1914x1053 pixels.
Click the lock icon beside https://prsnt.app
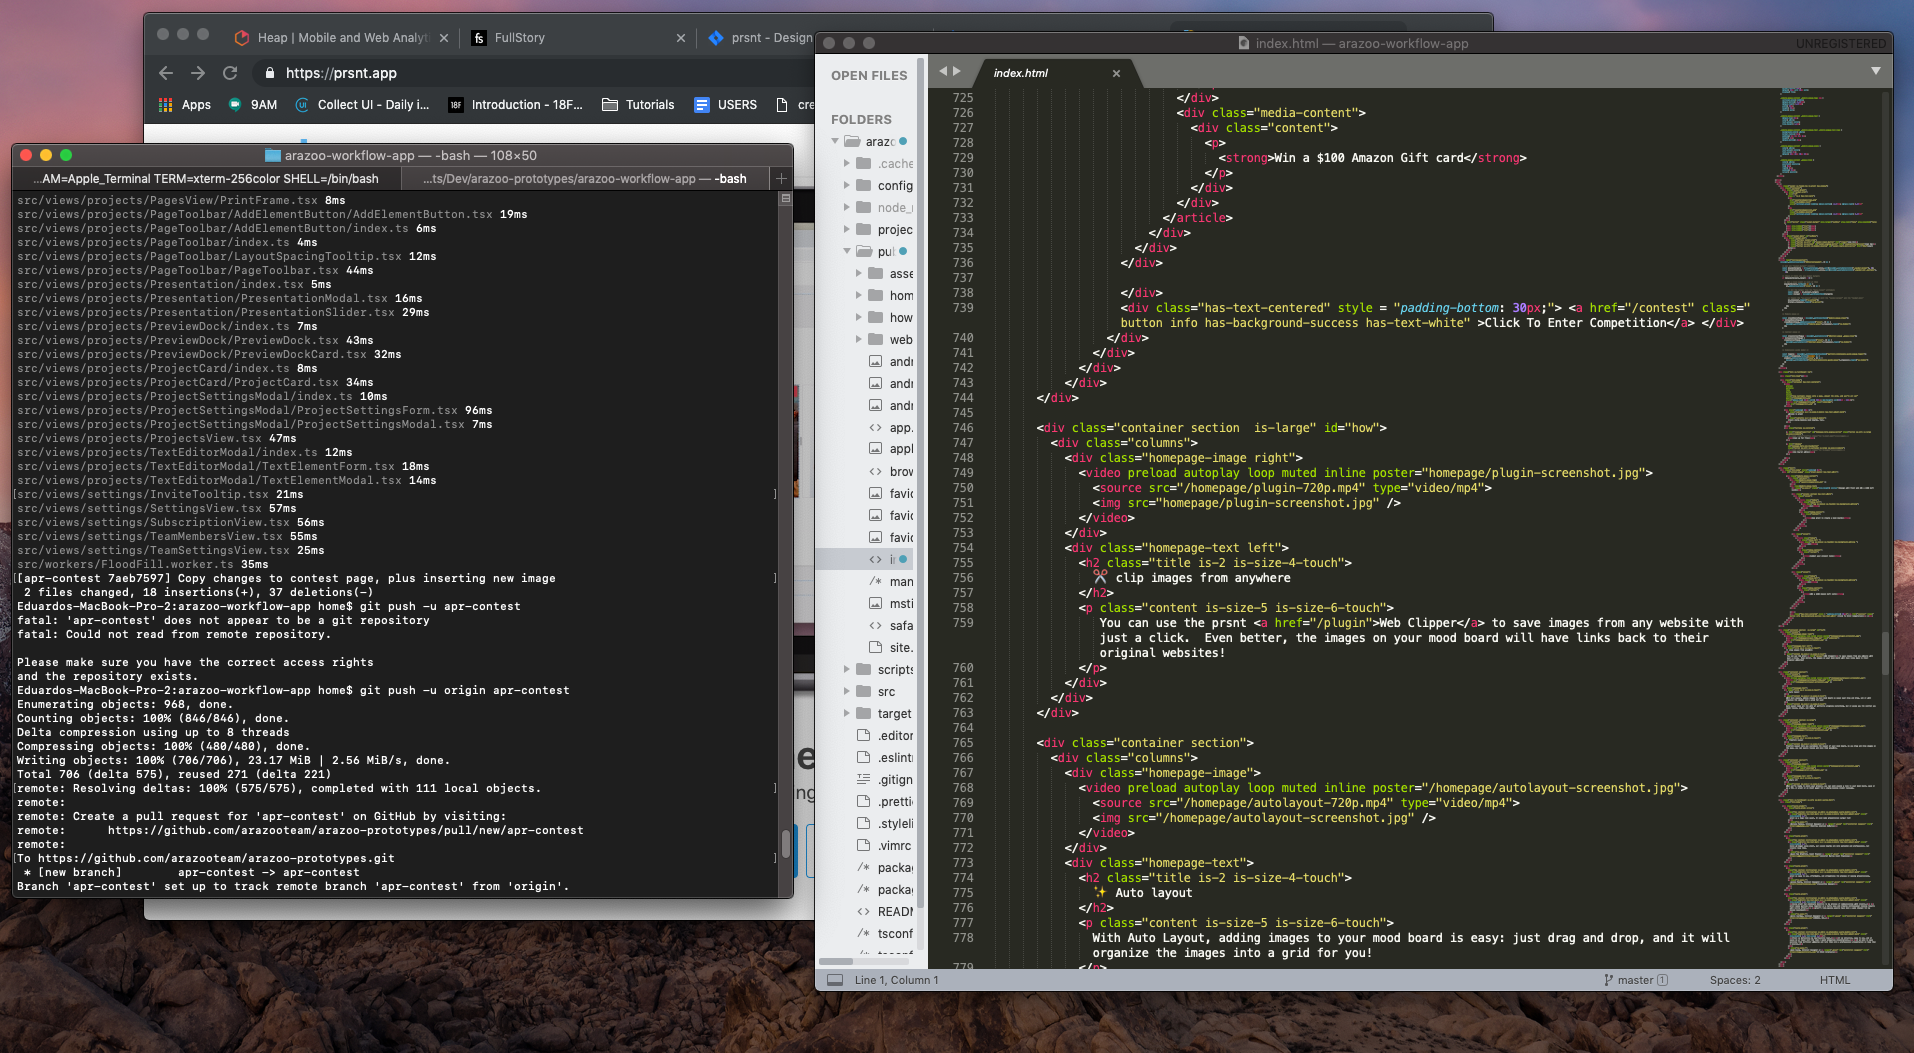pos(269,73)
